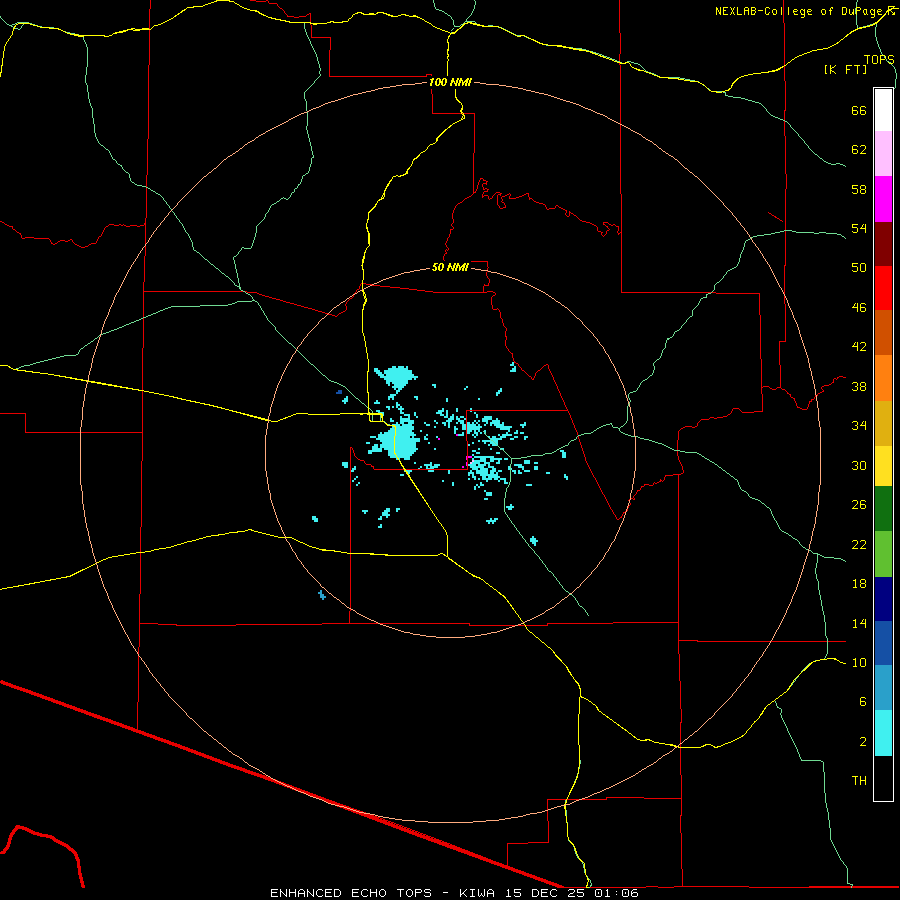Click the 66 legend value
Screen dimensions: 900x900
point(859,110)
